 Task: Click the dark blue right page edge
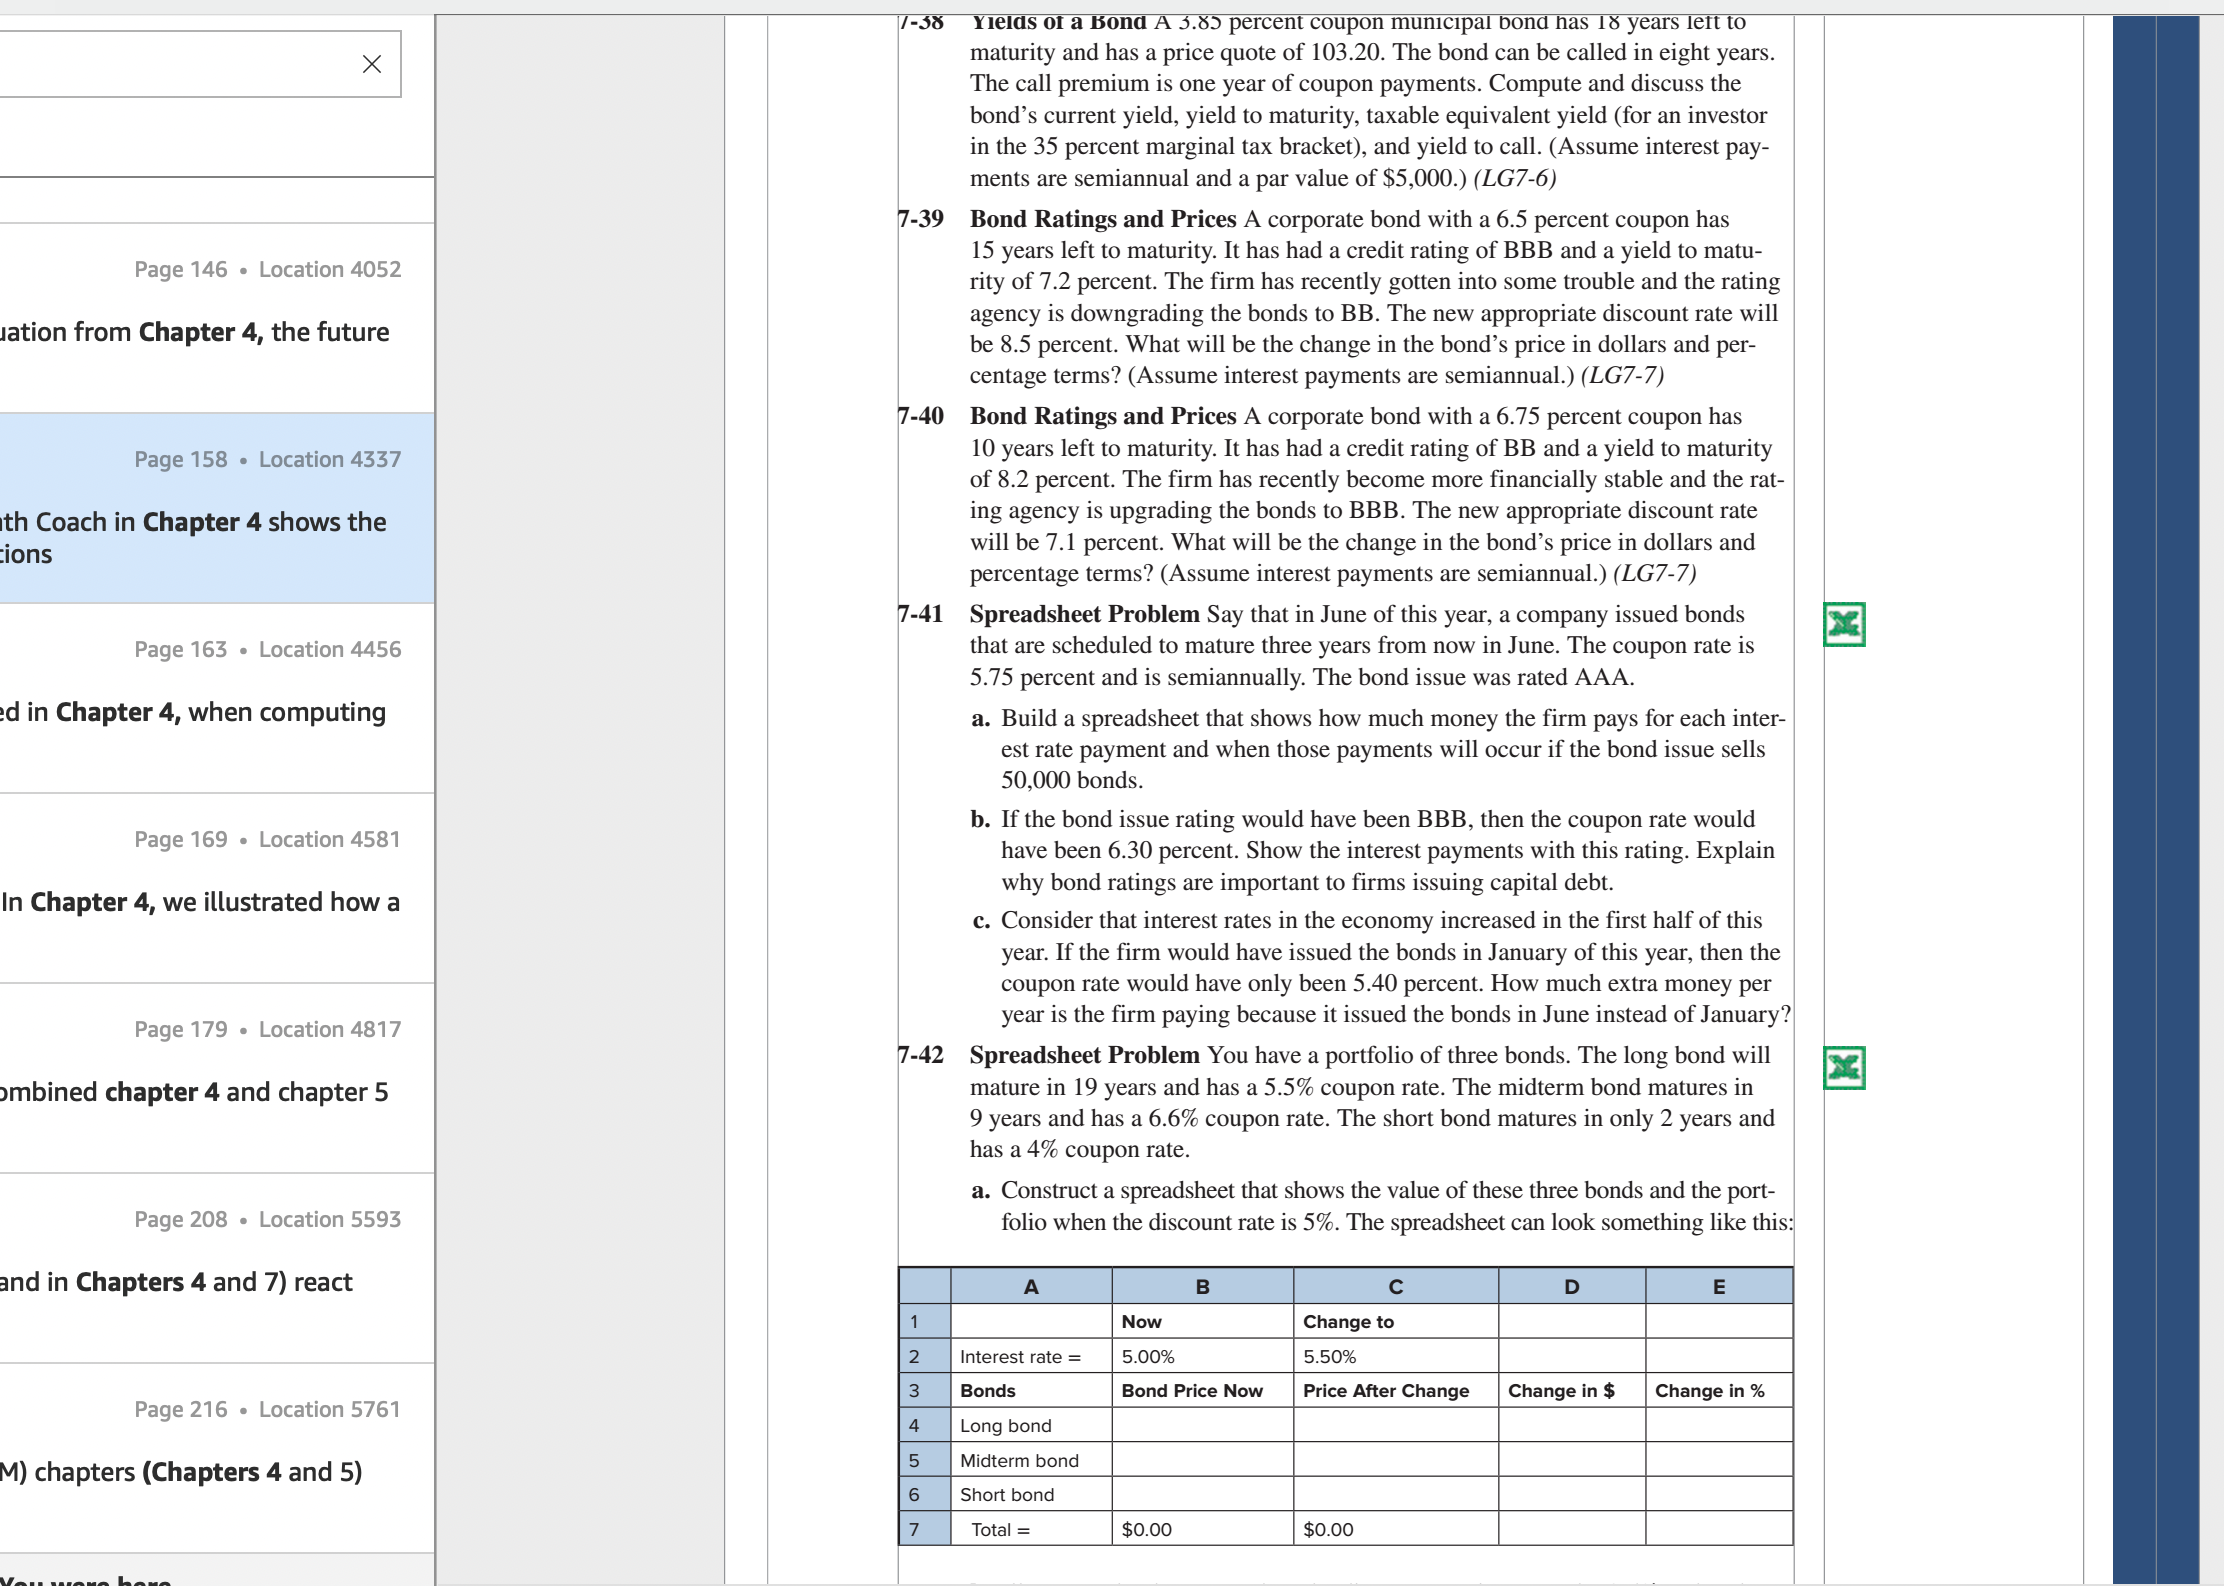(2156, 800)
